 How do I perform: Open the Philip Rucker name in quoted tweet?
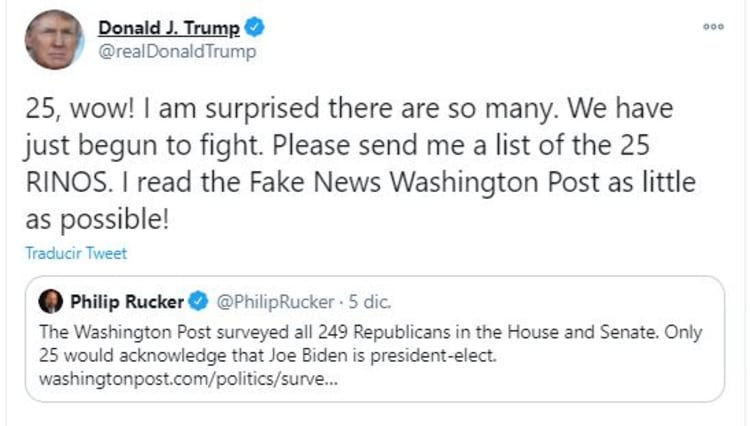[127, 301]
